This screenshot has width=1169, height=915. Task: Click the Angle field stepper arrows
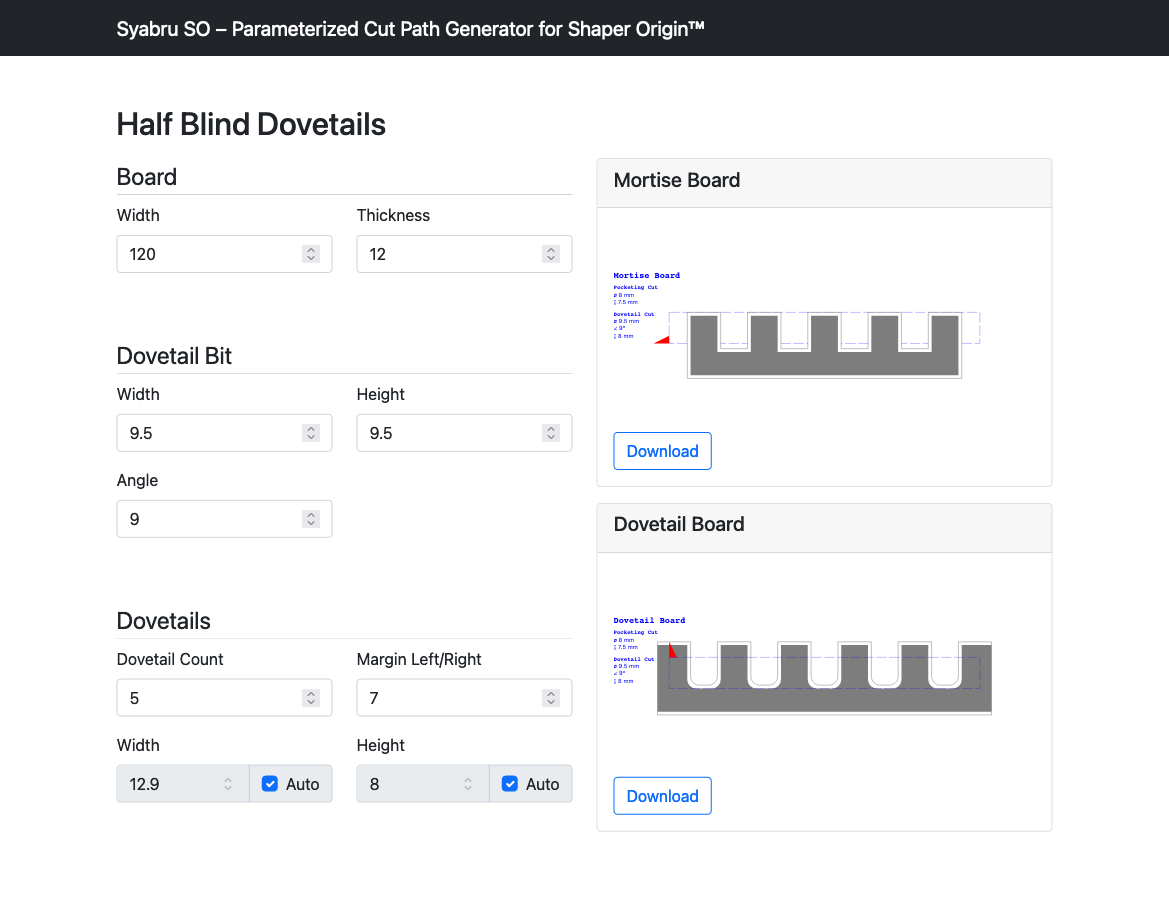pyautogui.click(x=311, y=519)
